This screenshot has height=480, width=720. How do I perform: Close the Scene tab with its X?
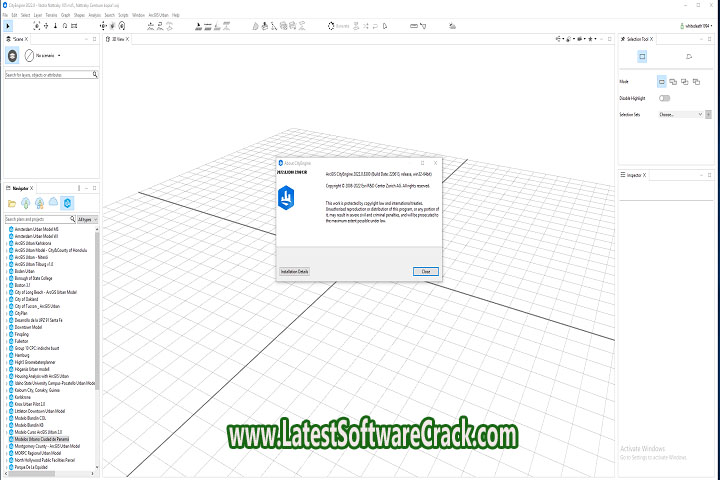coord(27,39)
